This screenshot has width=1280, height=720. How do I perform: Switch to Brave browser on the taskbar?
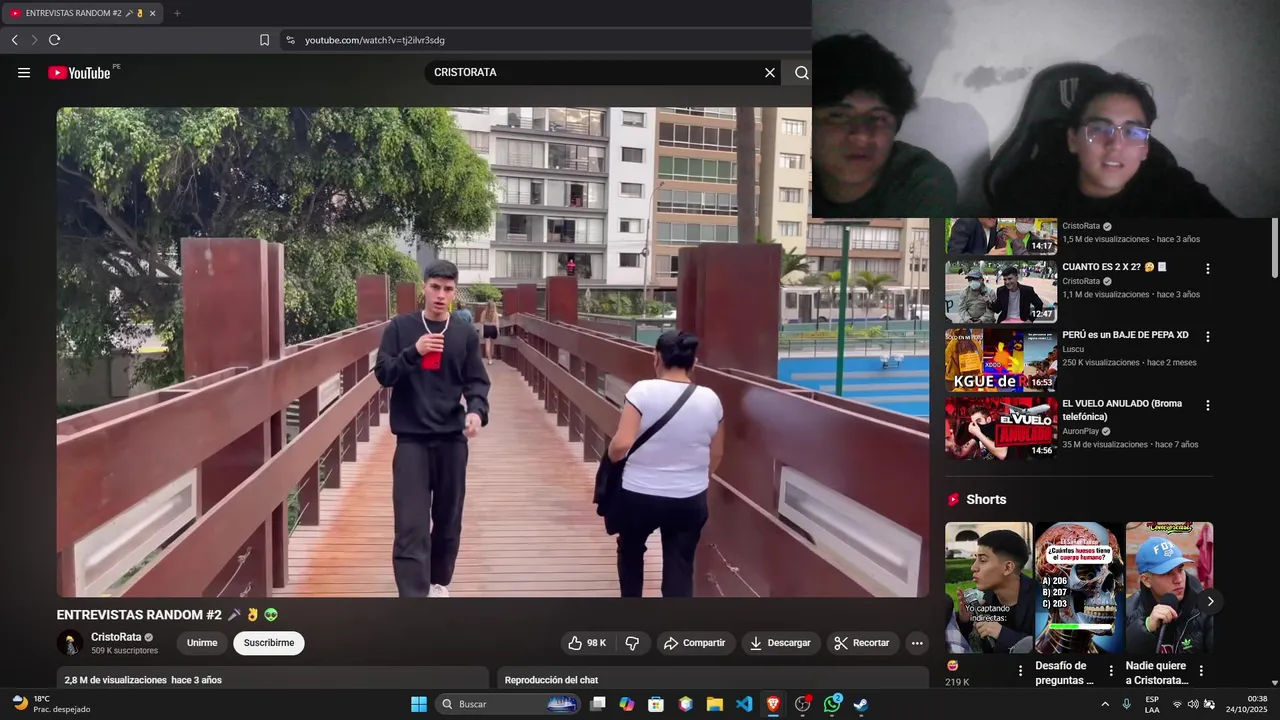[773, 704]
